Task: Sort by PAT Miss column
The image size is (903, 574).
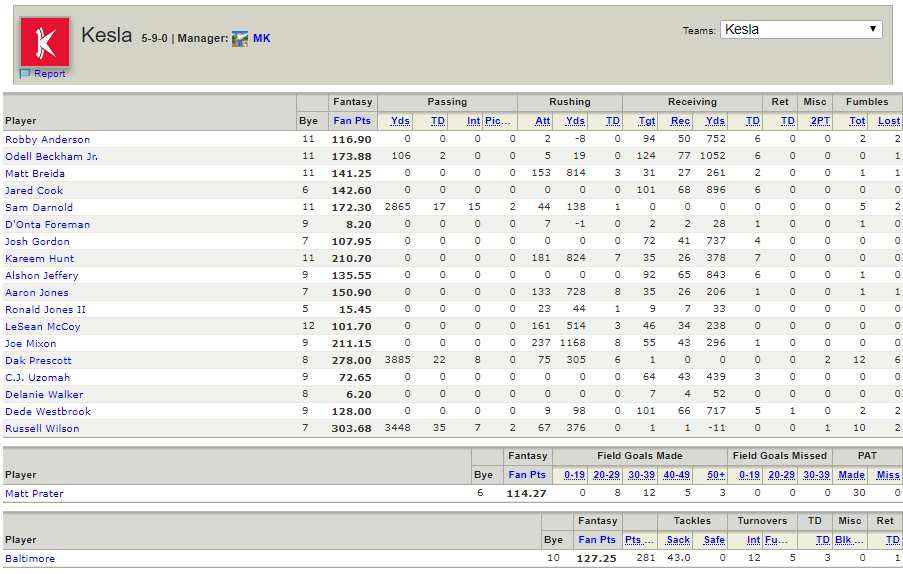Action: [888, 474]
